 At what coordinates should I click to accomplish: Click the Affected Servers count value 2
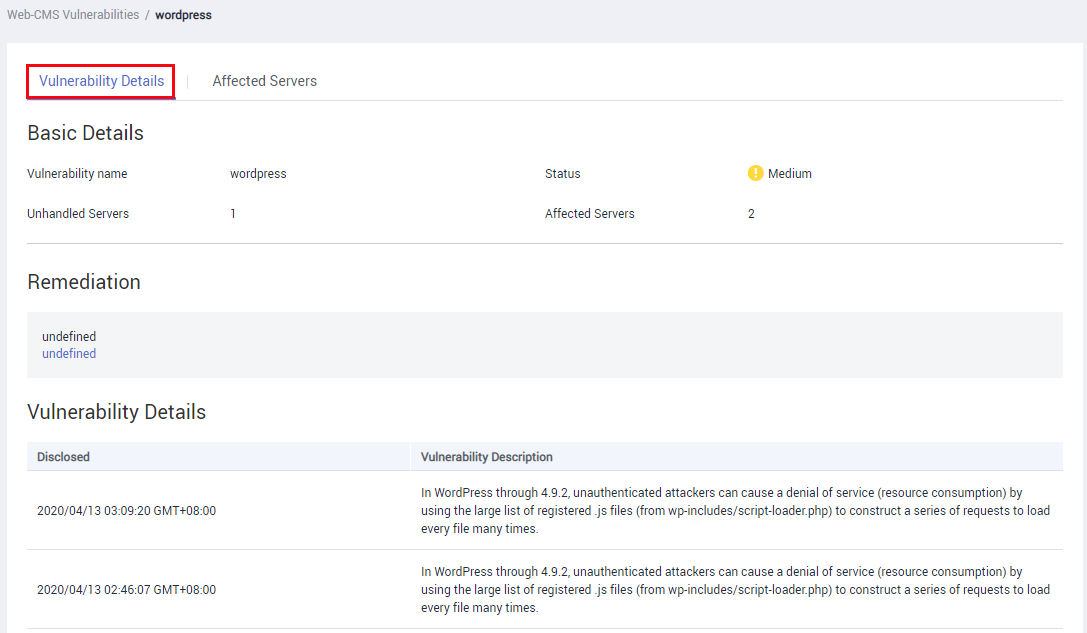click(x=751, y=214)
